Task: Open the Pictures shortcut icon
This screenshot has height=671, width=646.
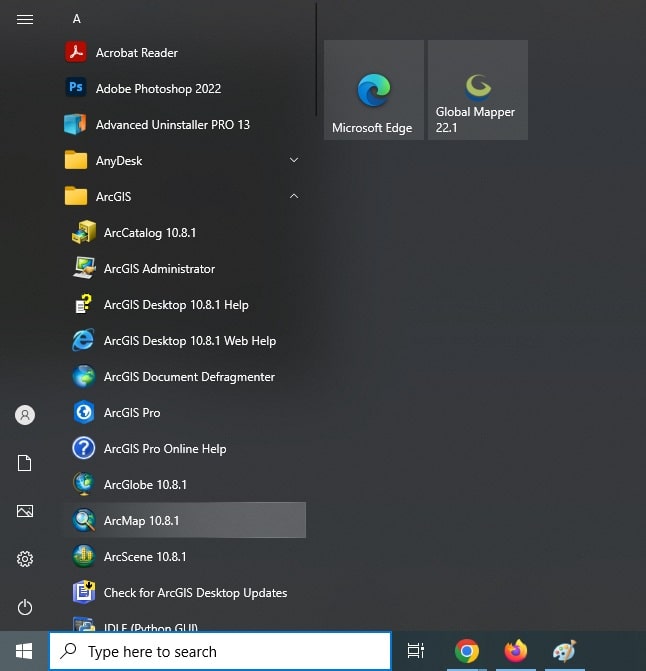Action: (25, 511)
